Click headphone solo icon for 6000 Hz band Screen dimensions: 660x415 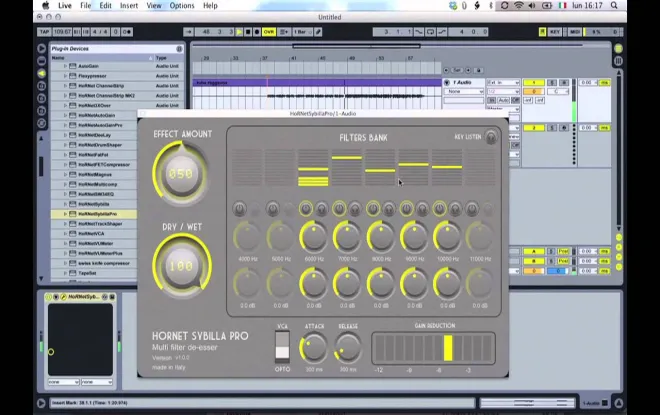pyautogui.click(x=322, y=209)
